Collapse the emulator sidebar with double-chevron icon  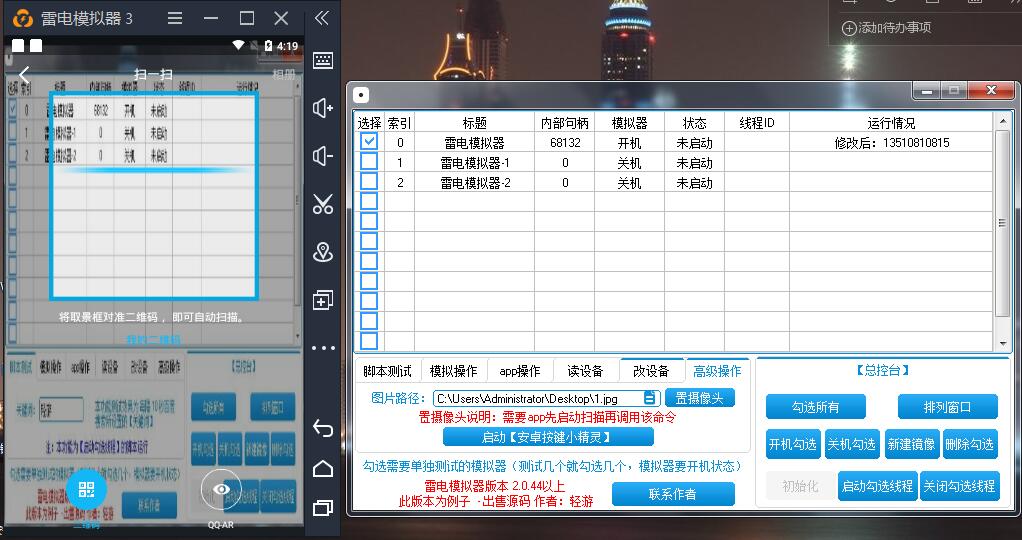(x=322, y=18)
